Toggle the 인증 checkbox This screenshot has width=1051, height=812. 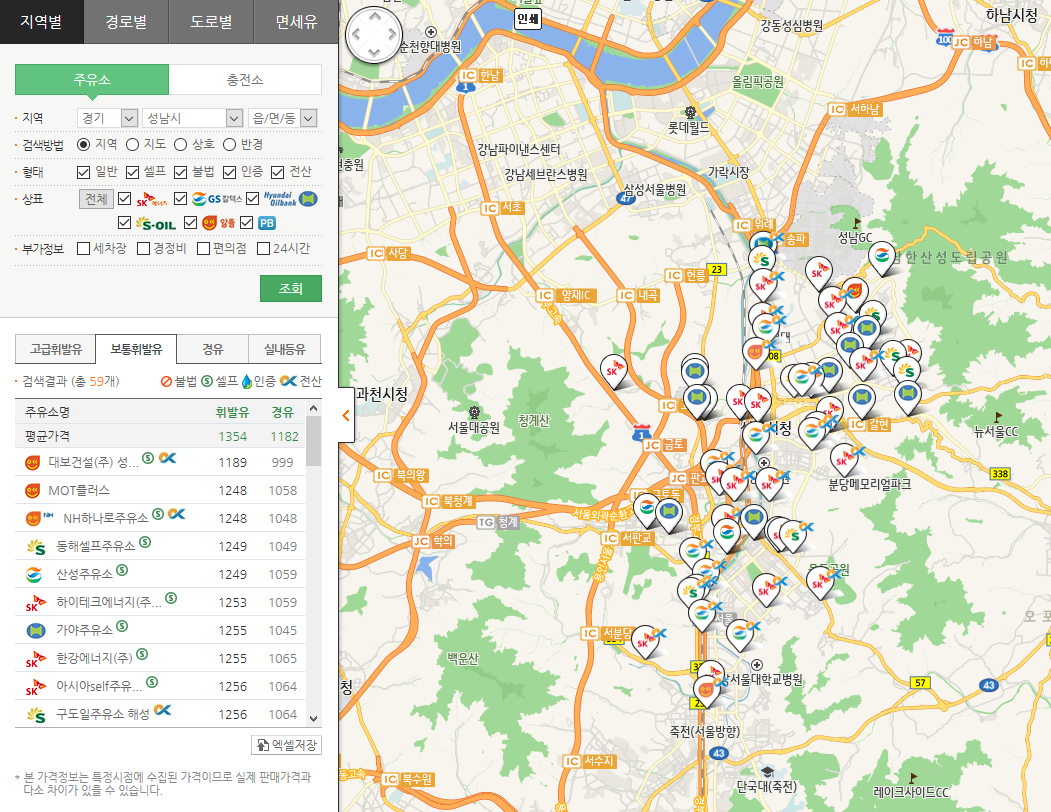pyautogui.click(x=229, y=172)
